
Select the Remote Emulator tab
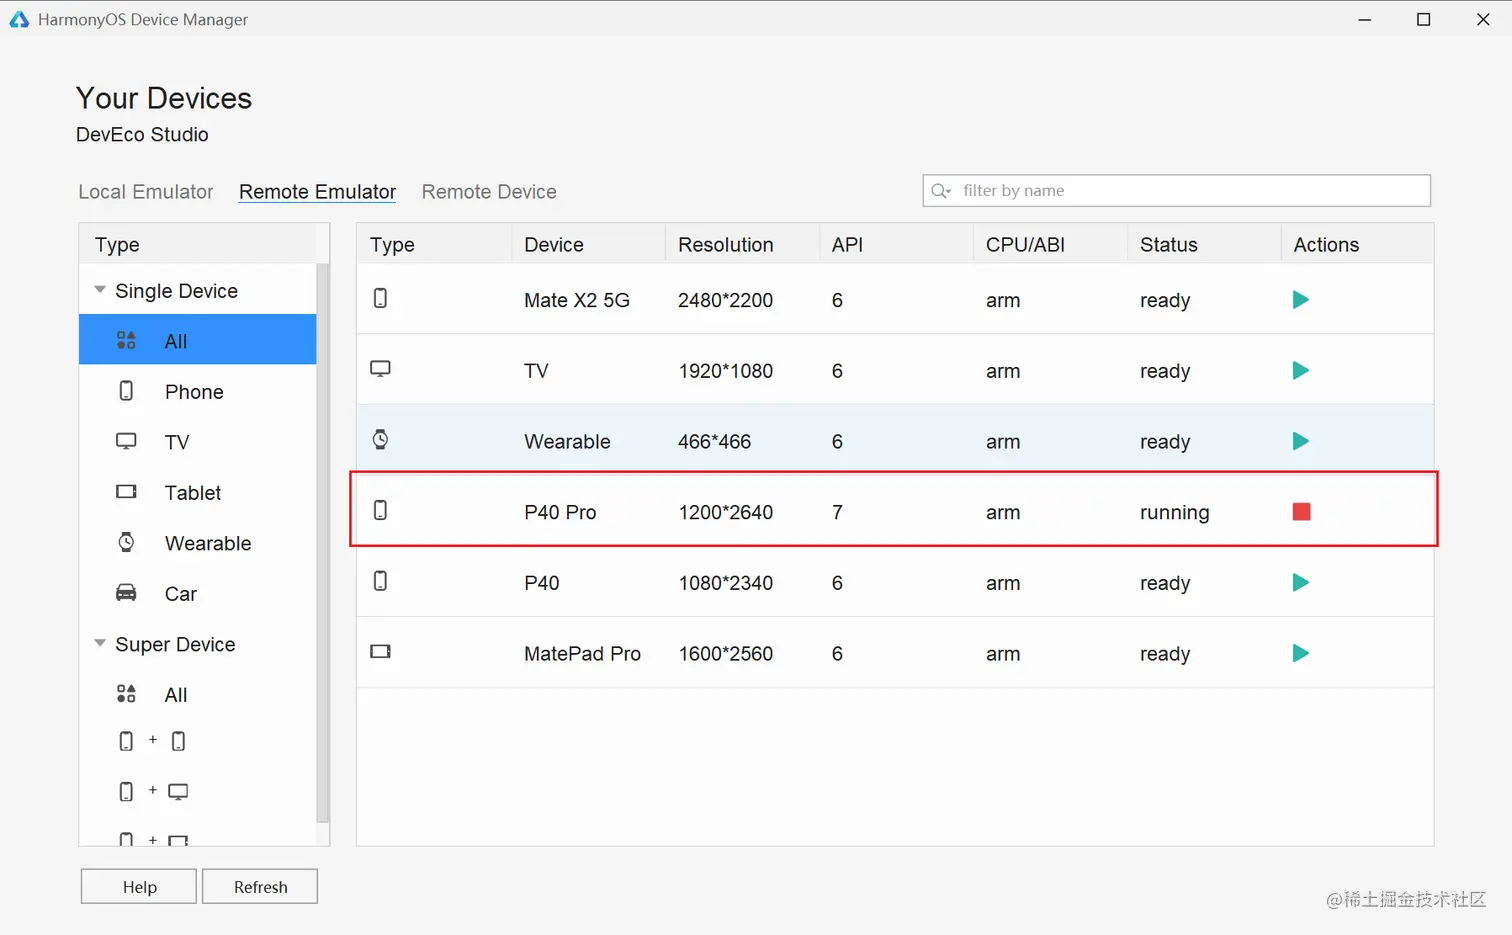317,192
